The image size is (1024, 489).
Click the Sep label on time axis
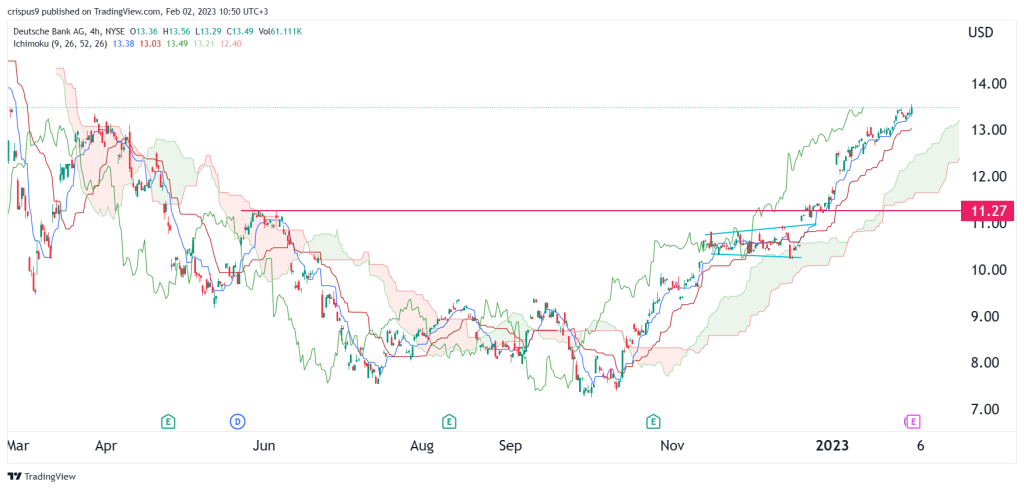pyautogui.click(x=510, y=447)
